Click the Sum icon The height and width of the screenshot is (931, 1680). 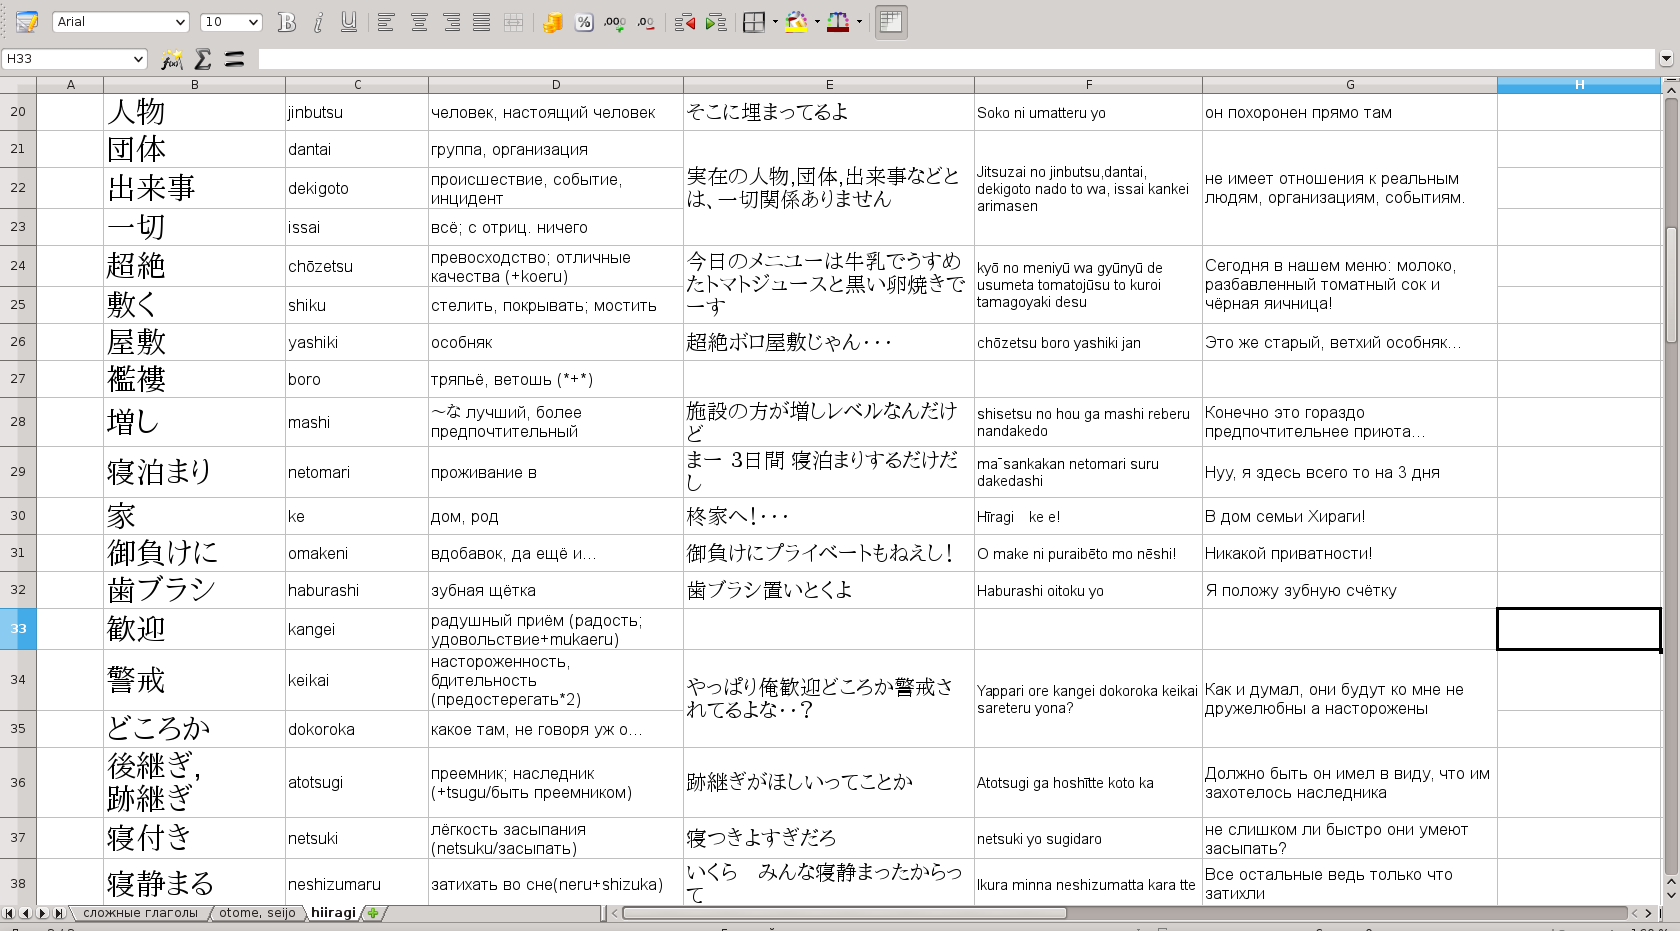[x=203, y=59]
